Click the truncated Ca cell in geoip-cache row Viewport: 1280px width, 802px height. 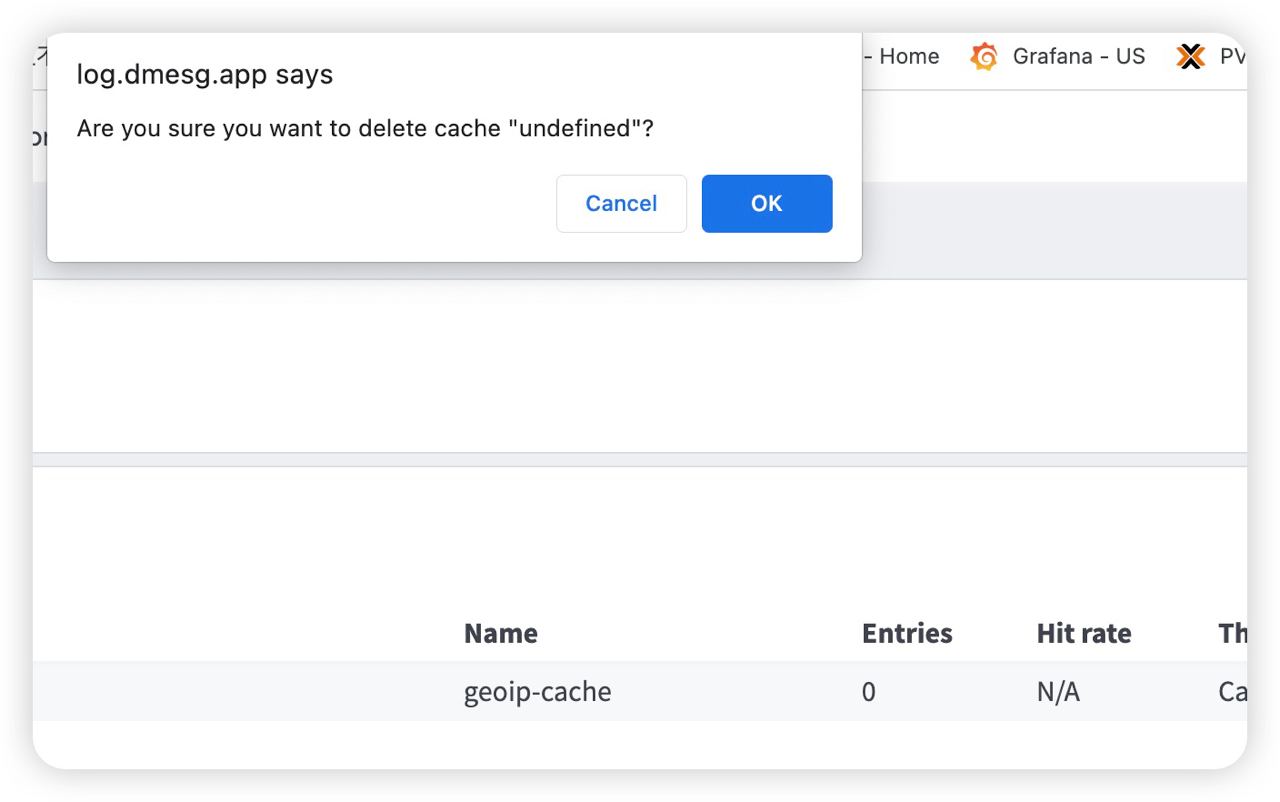tap(1232, 692)
